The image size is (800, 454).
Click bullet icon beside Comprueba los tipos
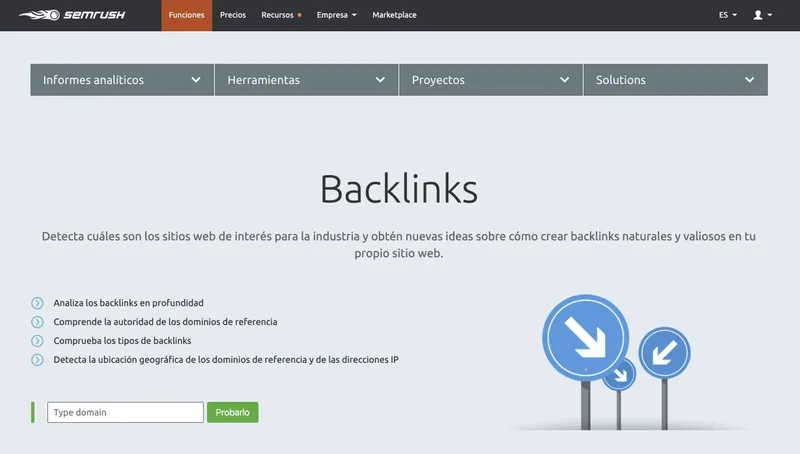pyautogui.click(x=37, y=341)
